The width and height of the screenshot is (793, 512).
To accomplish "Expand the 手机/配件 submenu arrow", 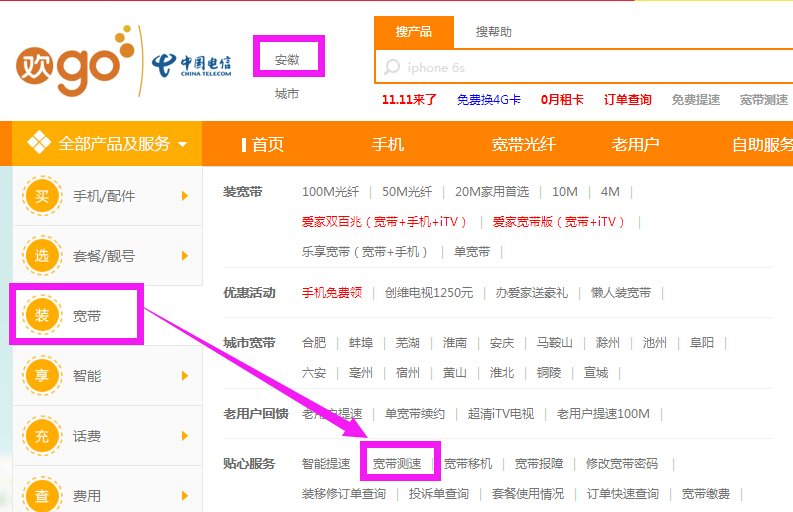I will (x=185, y=196).
